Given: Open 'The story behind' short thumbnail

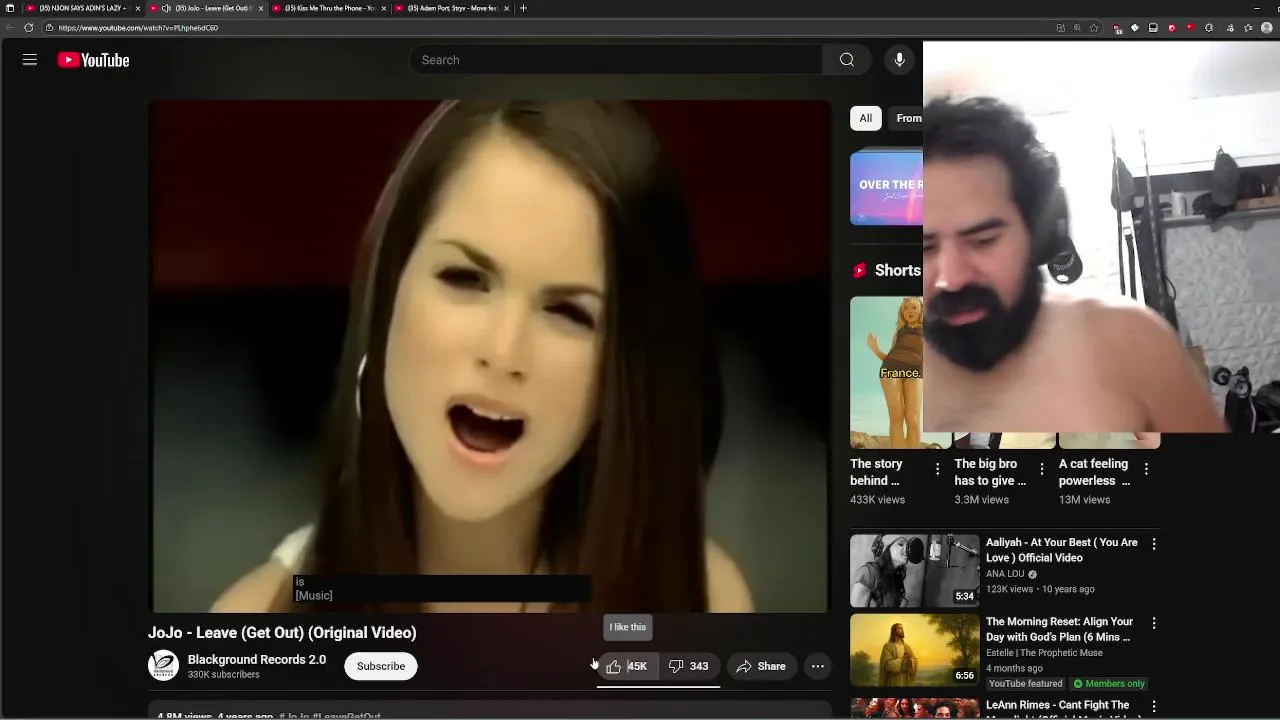Looking at the screenshot, I should pyautogui.click(x=886, y=372).
